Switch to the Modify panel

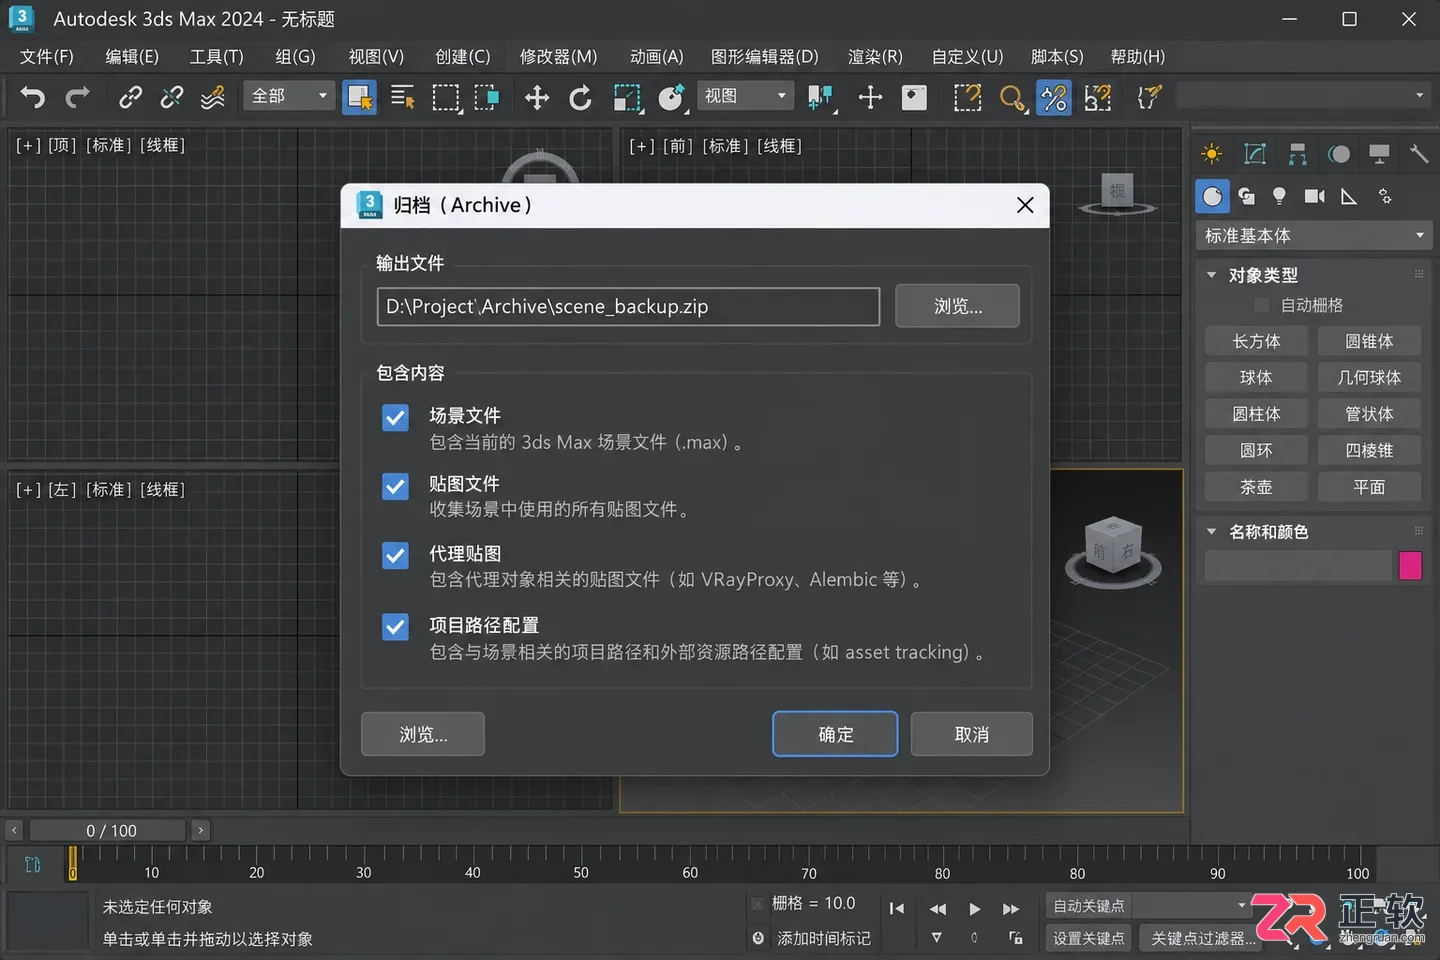[x=1255, y=154]
